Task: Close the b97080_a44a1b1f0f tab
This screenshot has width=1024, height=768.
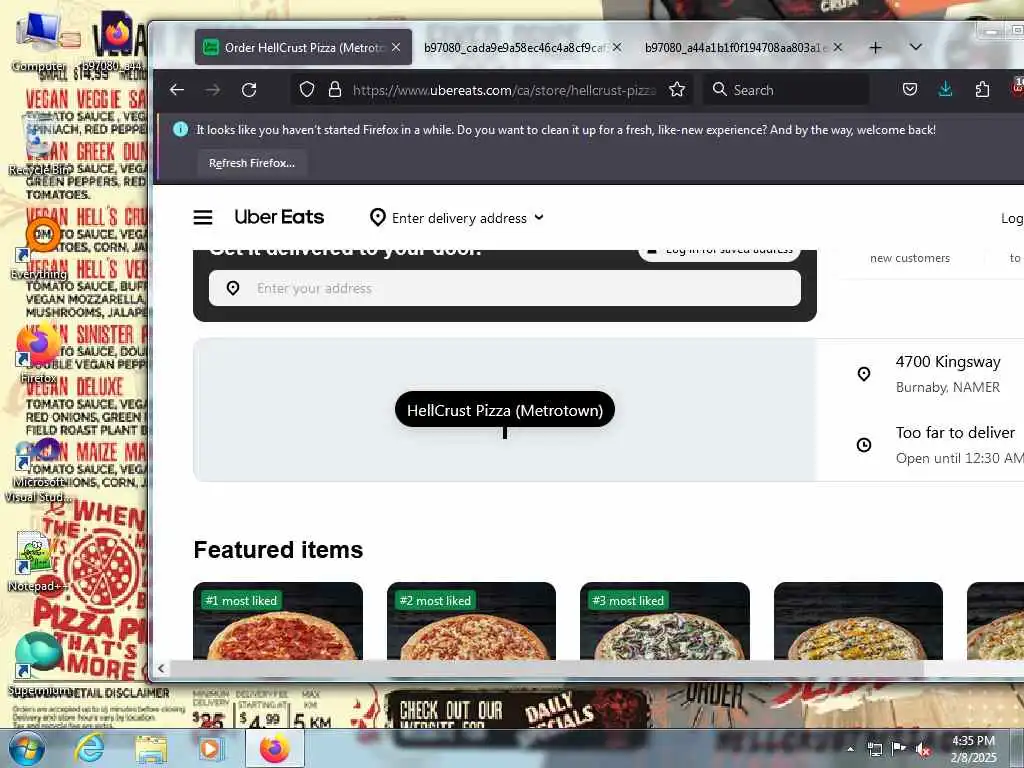Action: (x=838, y=47)
